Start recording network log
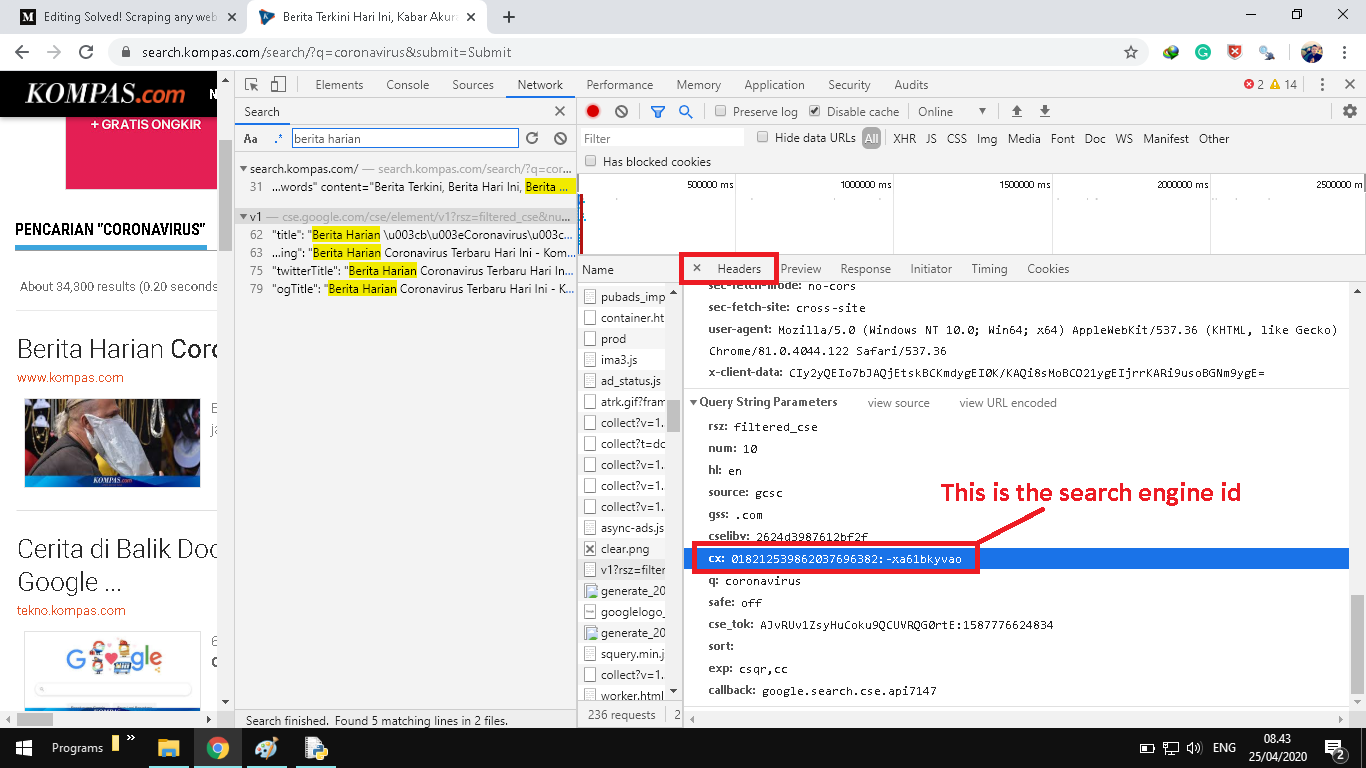Viewport: 1366px width, 768px height. (593, 111)
